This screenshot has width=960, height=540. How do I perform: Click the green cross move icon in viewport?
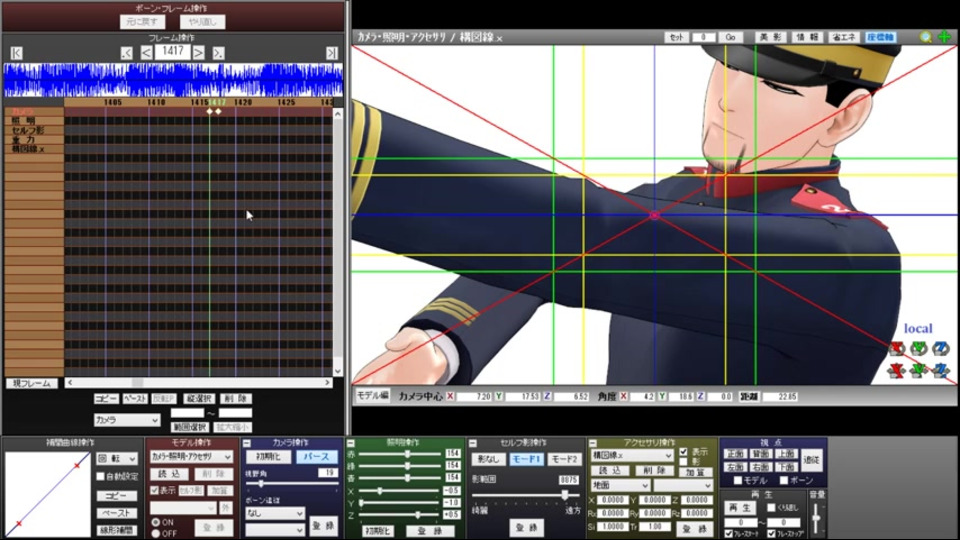(945, 37)
